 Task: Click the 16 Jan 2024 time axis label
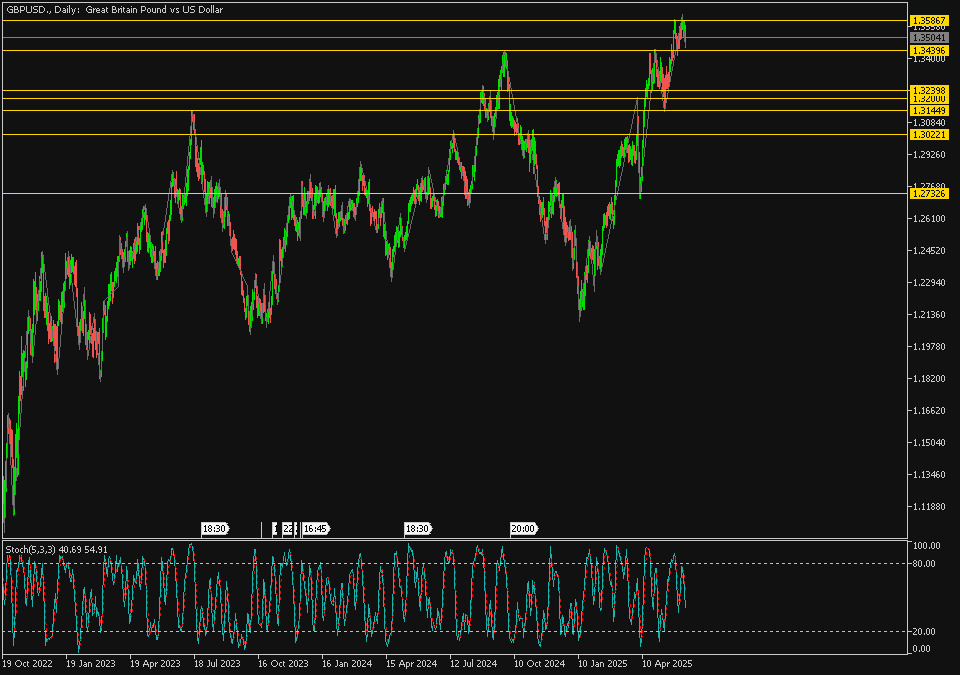[346, 663]
